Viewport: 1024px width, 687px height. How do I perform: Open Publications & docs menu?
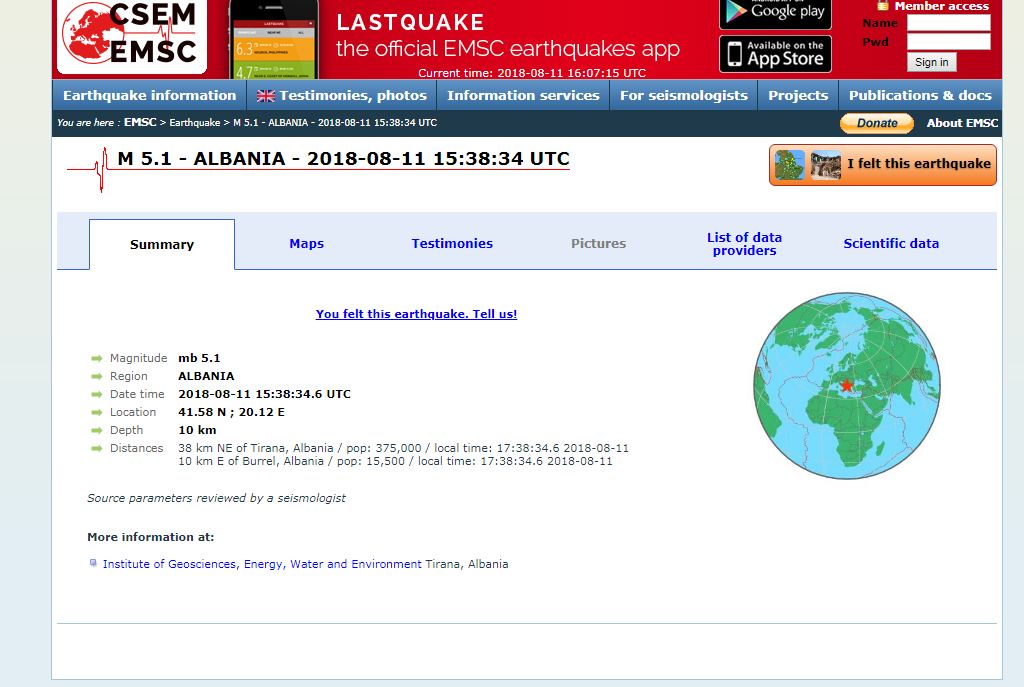(x=920, y=95)
